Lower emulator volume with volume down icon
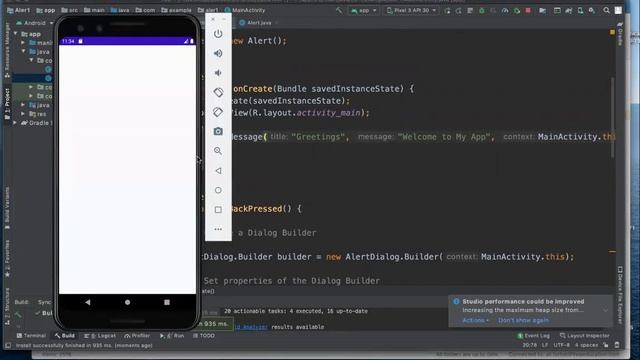 (218, 73)
